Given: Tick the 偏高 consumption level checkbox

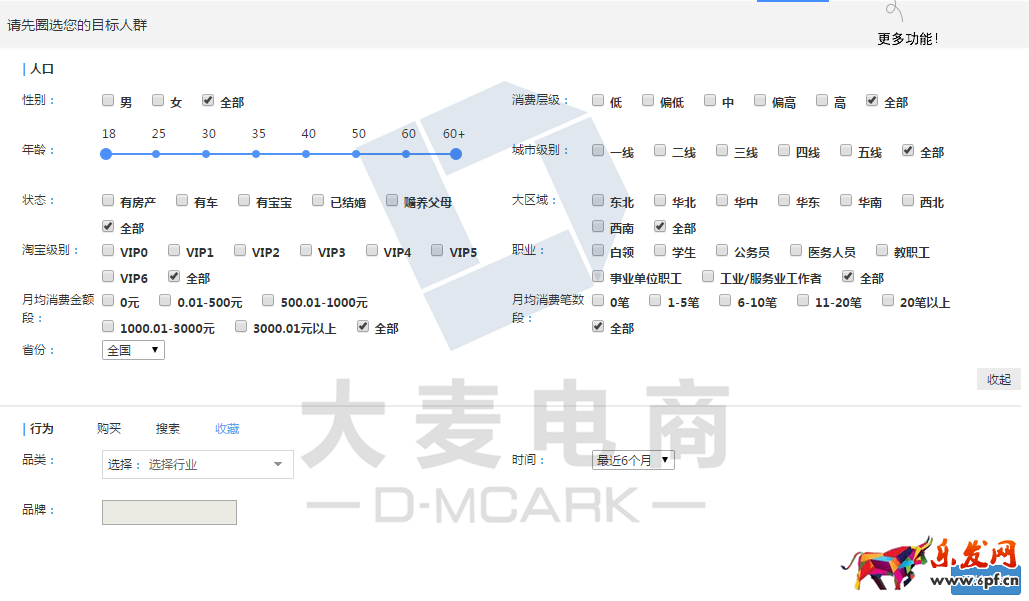Looking at the screenshot, I should tap(759, 100).
